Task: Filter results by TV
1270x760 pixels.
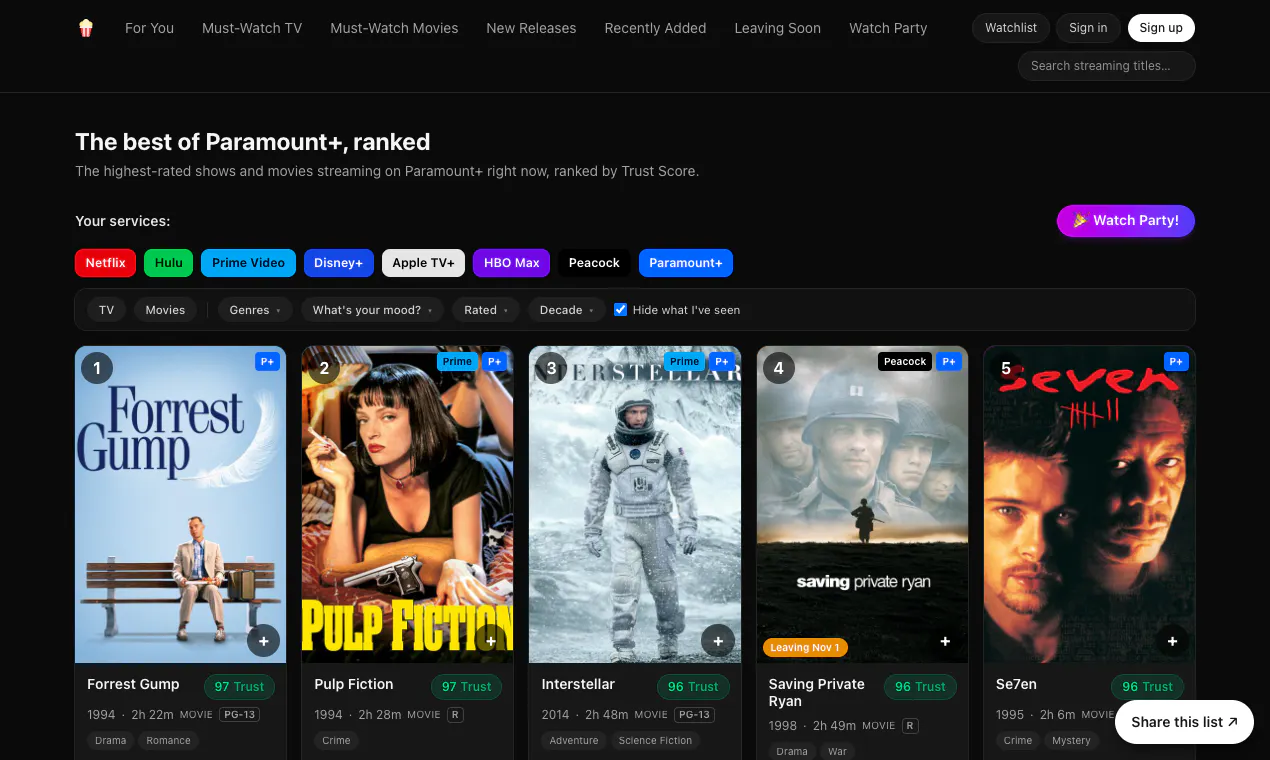Action: point(106,310)
